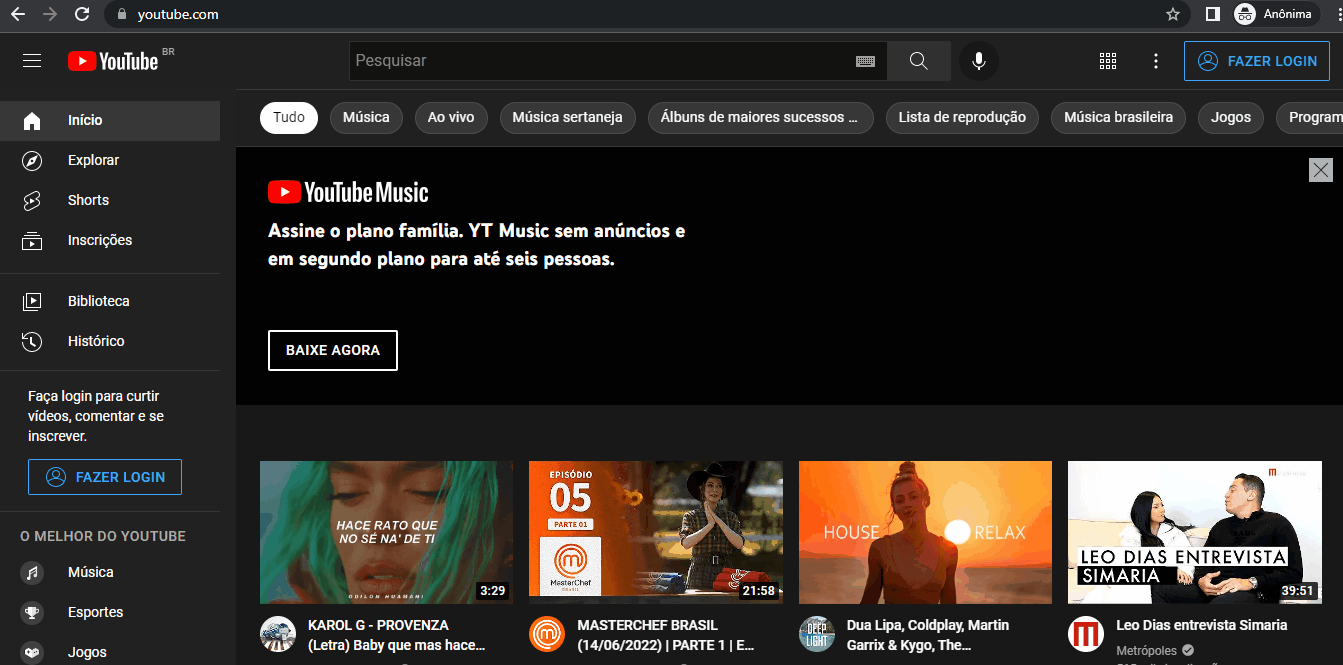Open the on-screen keyboard icon in search

tap(865, 61)
